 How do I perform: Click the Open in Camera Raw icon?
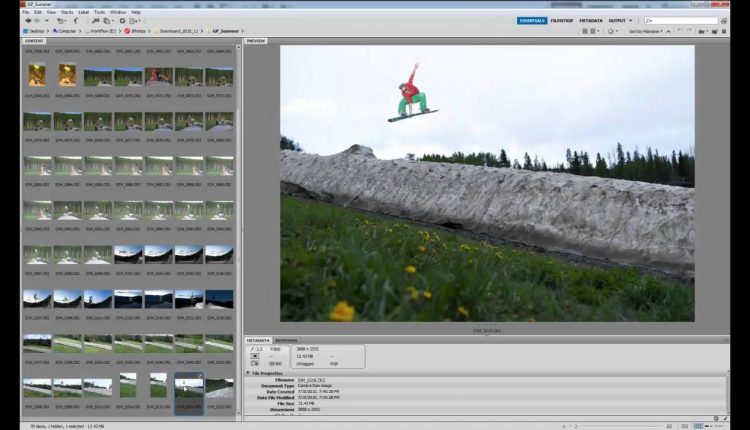(122, 21)
